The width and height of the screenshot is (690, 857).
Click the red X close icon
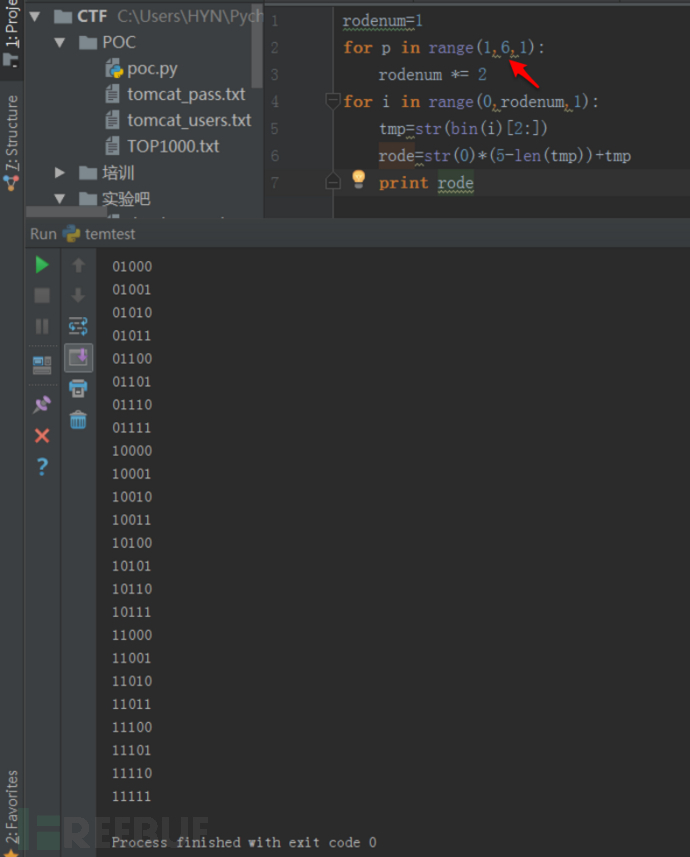pyautogui.click(x=42, y=436)
